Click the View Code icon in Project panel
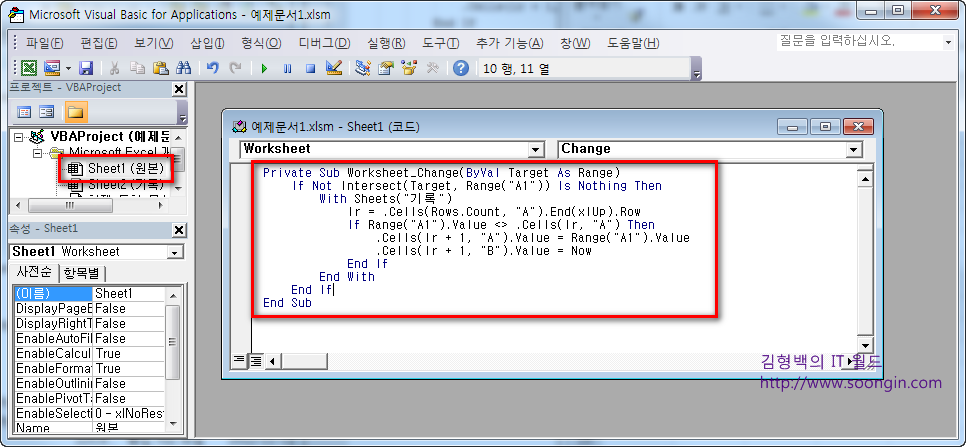 click(24, 112)
